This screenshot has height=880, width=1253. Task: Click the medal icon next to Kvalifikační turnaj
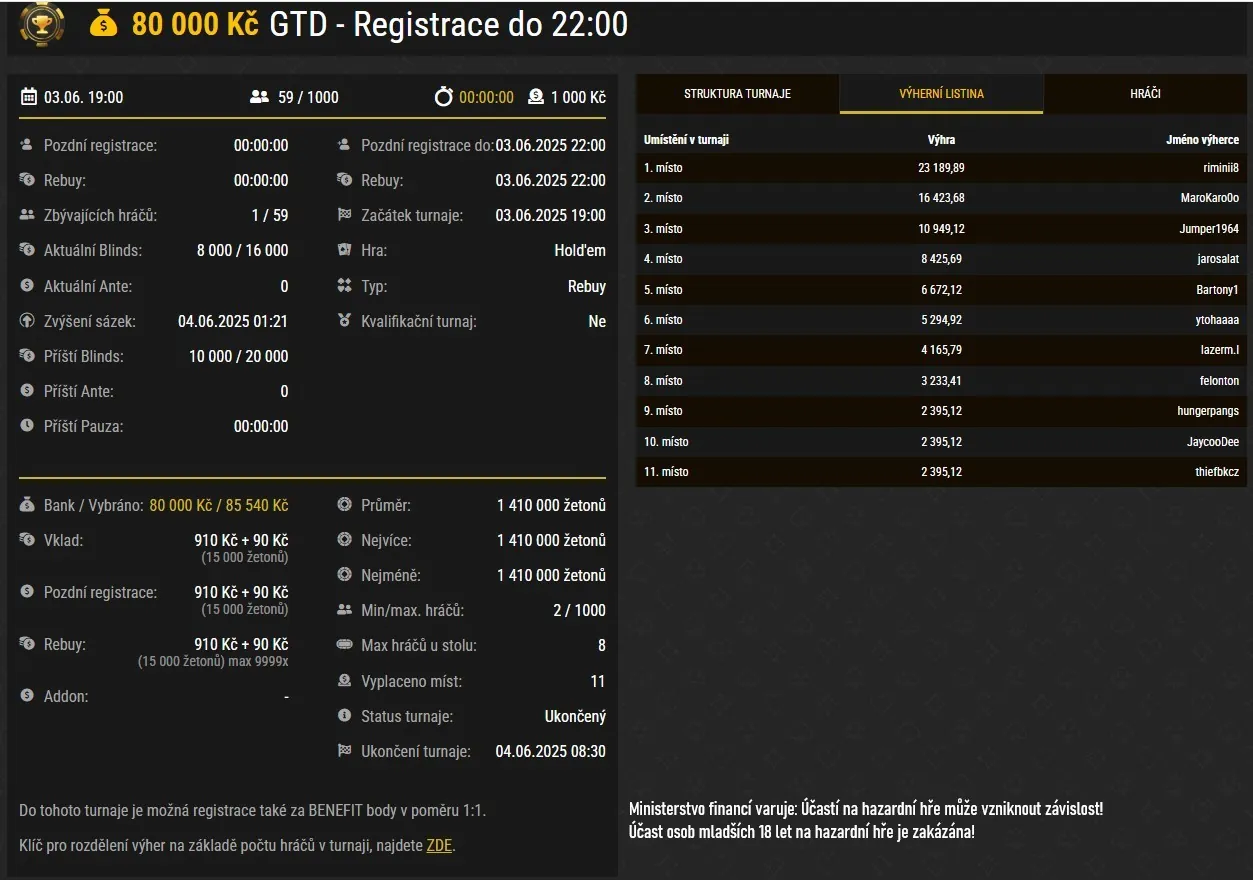coord(345,321)
